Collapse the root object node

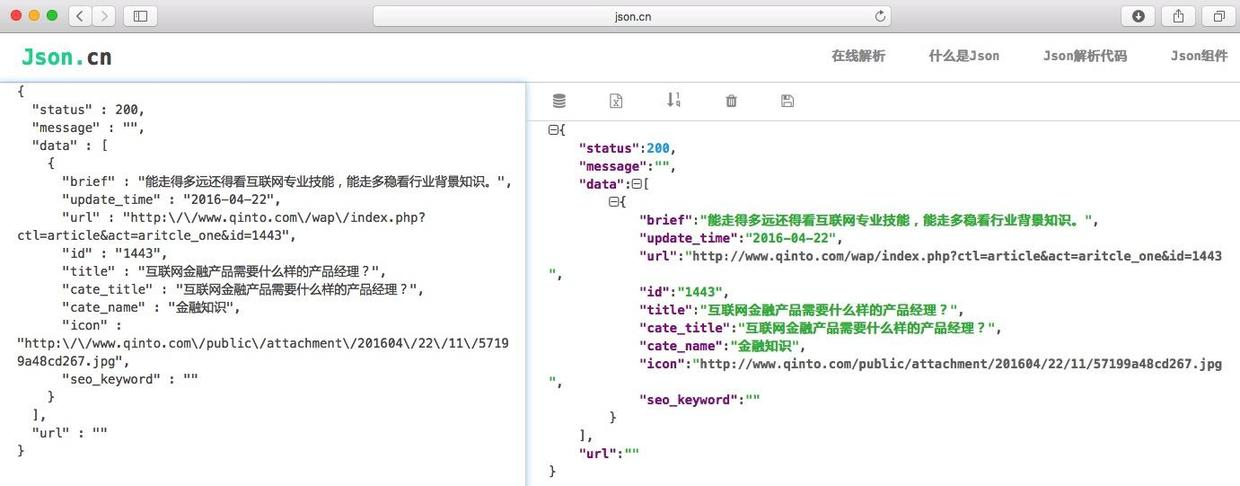coord(553,130)
